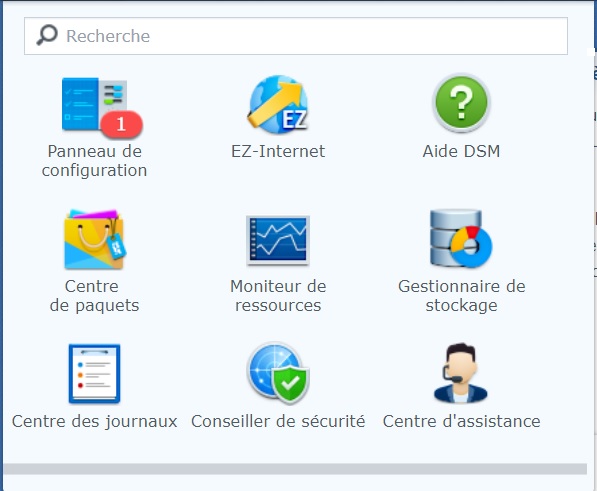This screenshot has width=597, height=491.
Task: Click the "Gestionnaire de stockage" label
Action: 461,296
